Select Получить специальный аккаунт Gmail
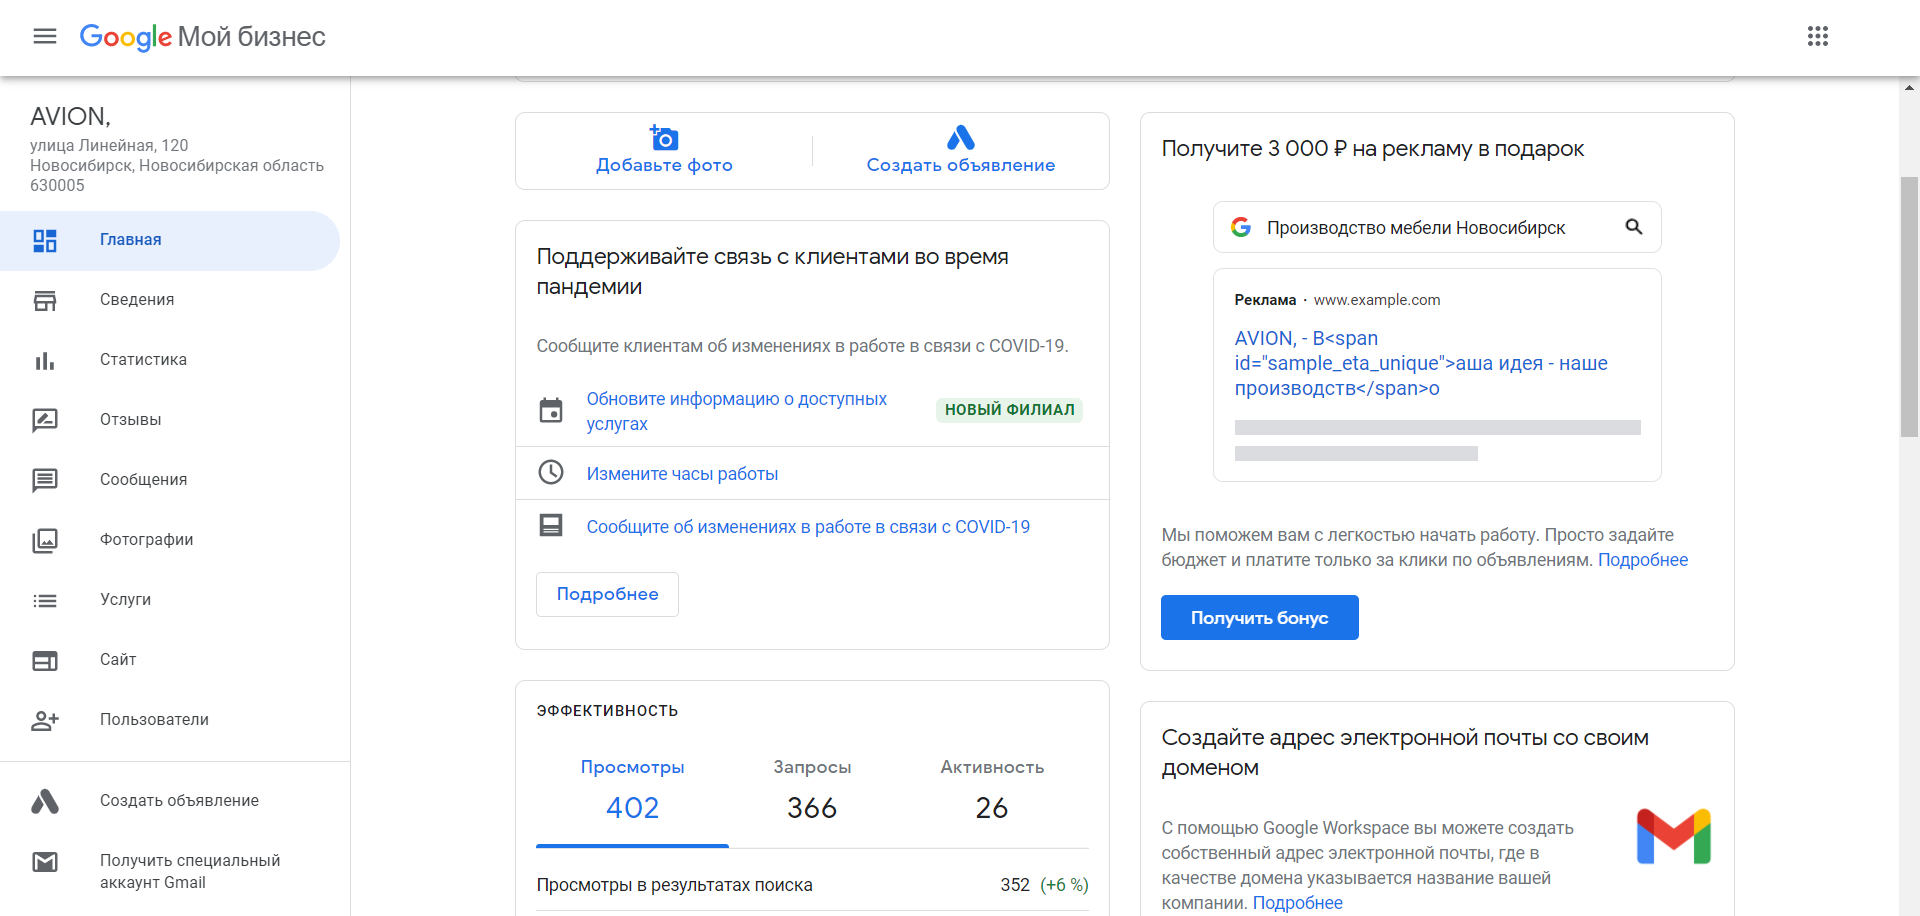Screen dimensions: 1920x916 (x=170, y=871)
